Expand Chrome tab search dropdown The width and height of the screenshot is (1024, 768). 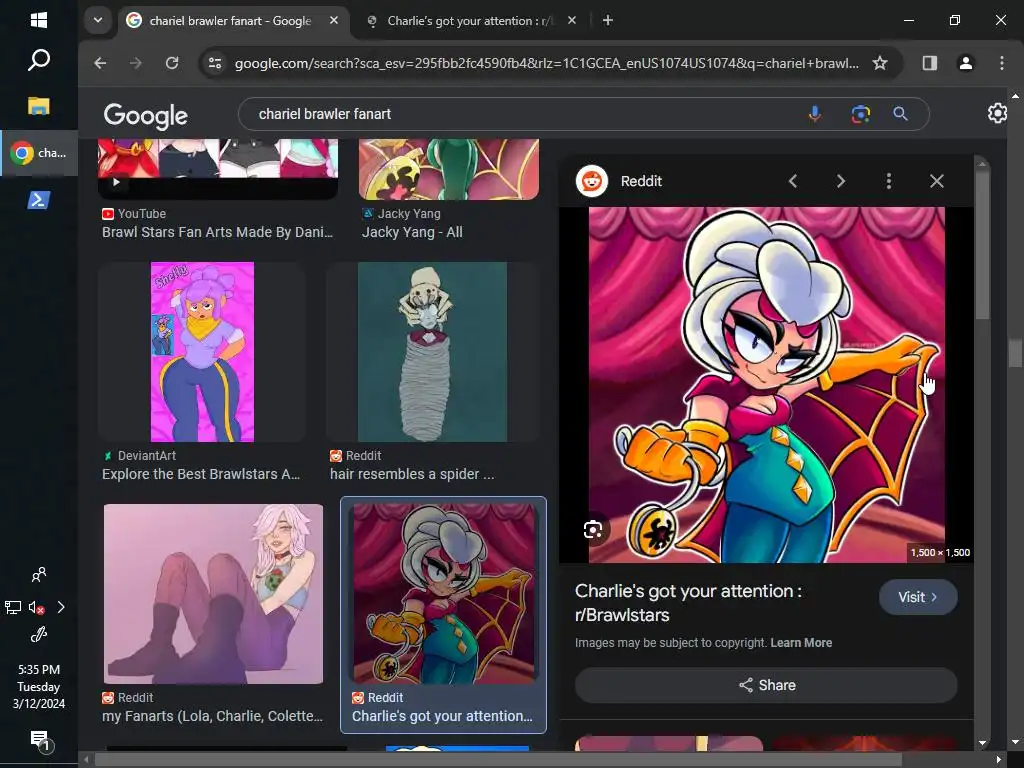(98, 20)
